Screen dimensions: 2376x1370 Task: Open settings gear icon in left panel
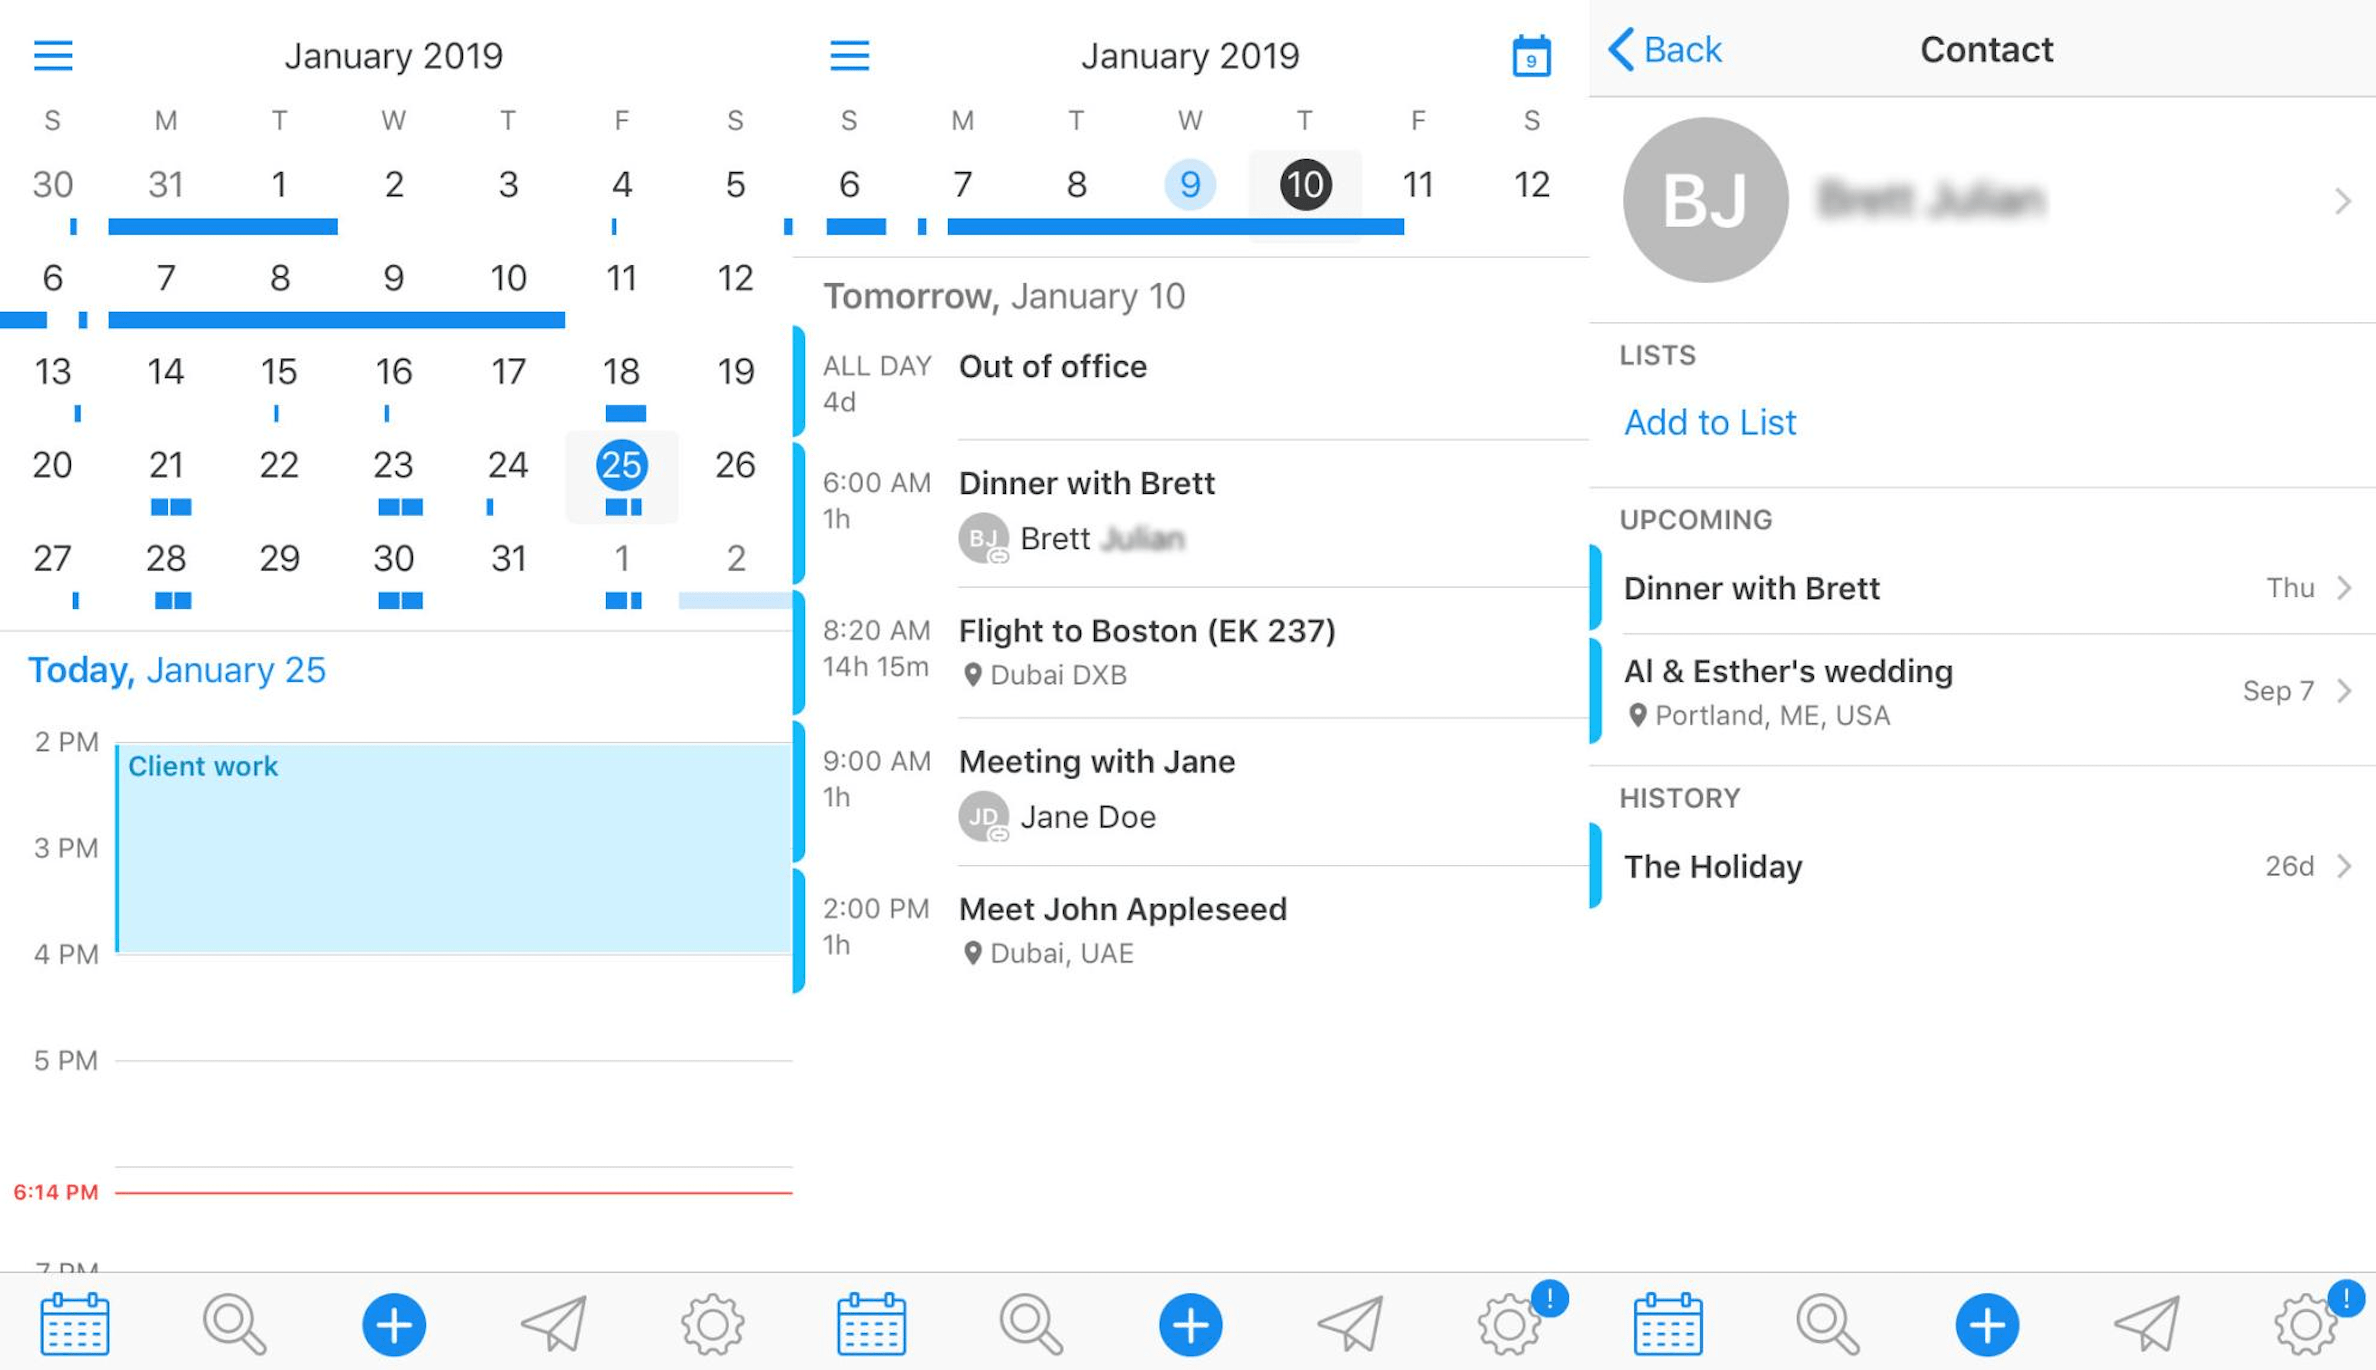(713, 1324)
